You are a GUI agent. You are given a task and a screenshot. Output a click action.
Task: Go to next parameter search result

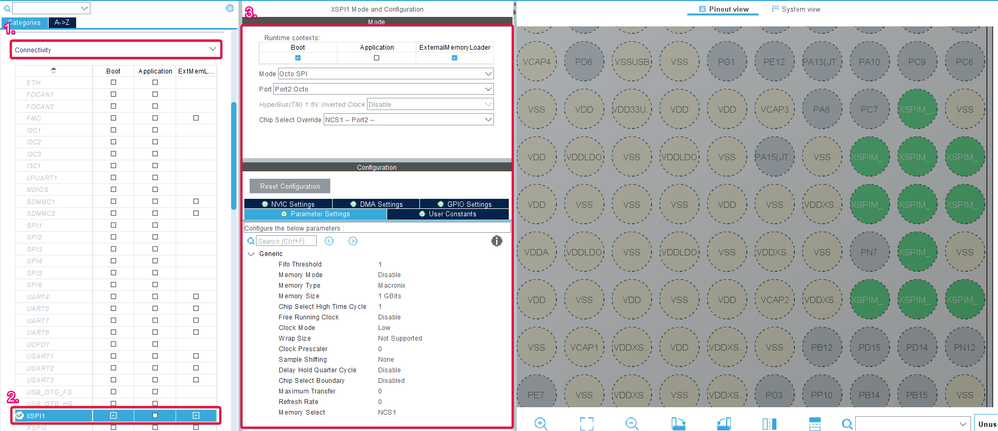(353, 241)
